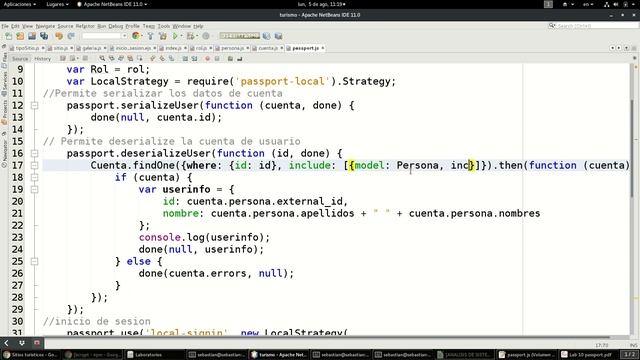This screenshot has height=360, width=640.
Task: Click the New Project toolbar icon
Action: coord(20,36)
